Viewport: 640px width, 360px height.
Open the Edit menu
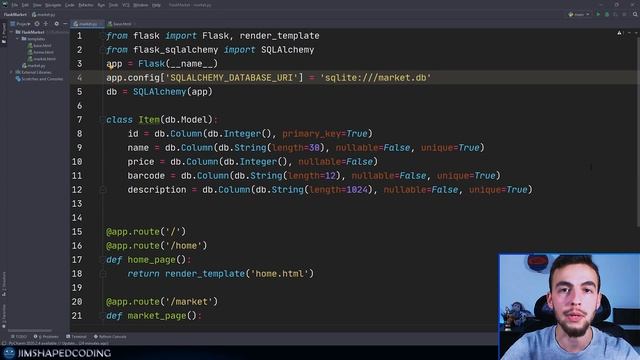tap(25, 5)
